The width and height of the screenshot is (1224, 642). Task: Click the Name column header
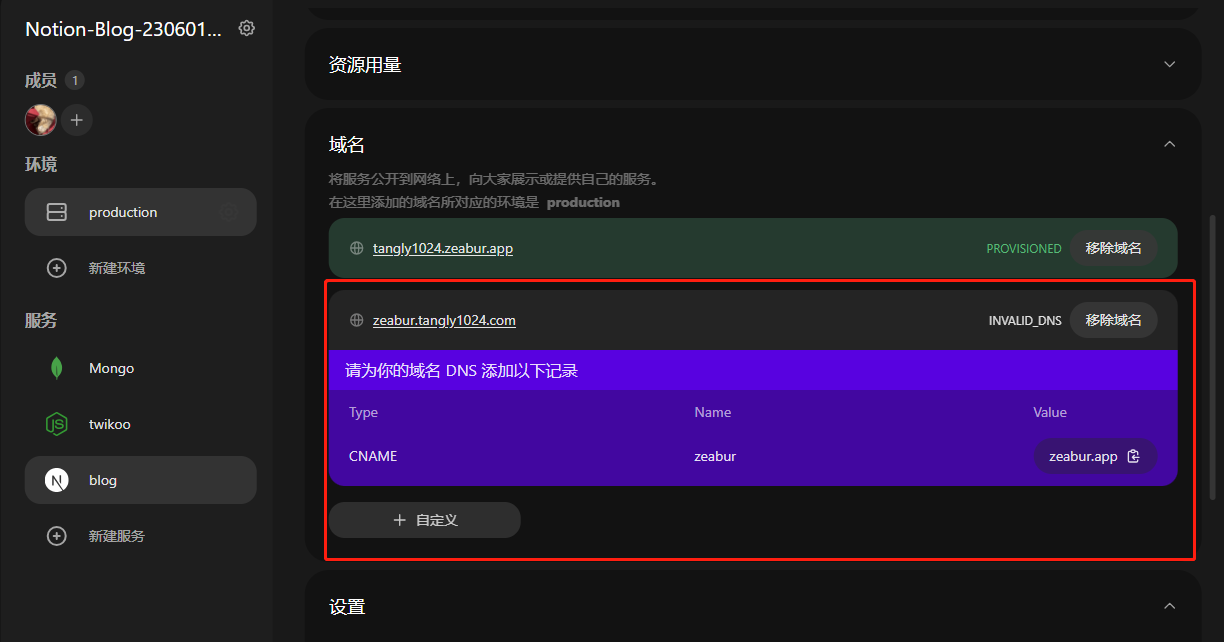point(713,412)
